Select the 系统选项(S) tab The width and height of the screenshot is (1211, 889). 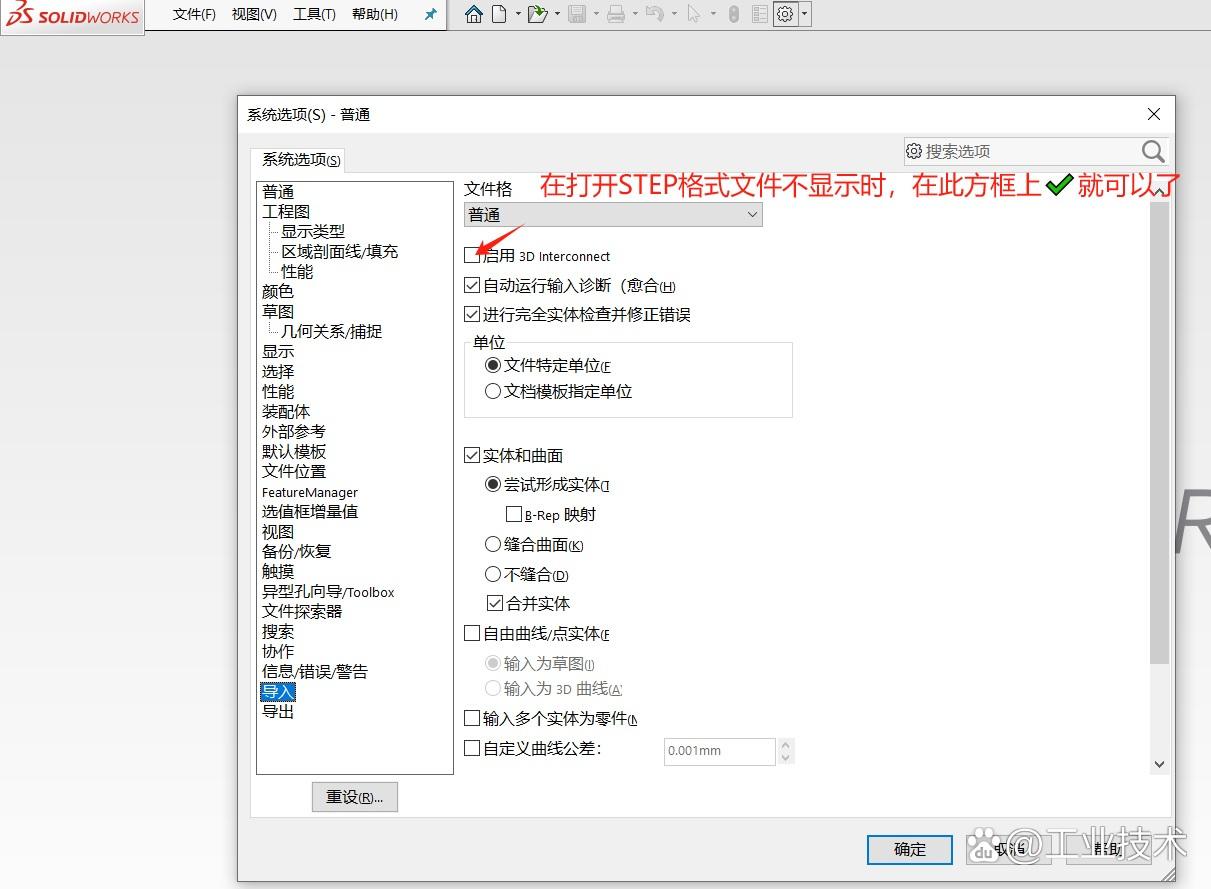tap(300, 160)
